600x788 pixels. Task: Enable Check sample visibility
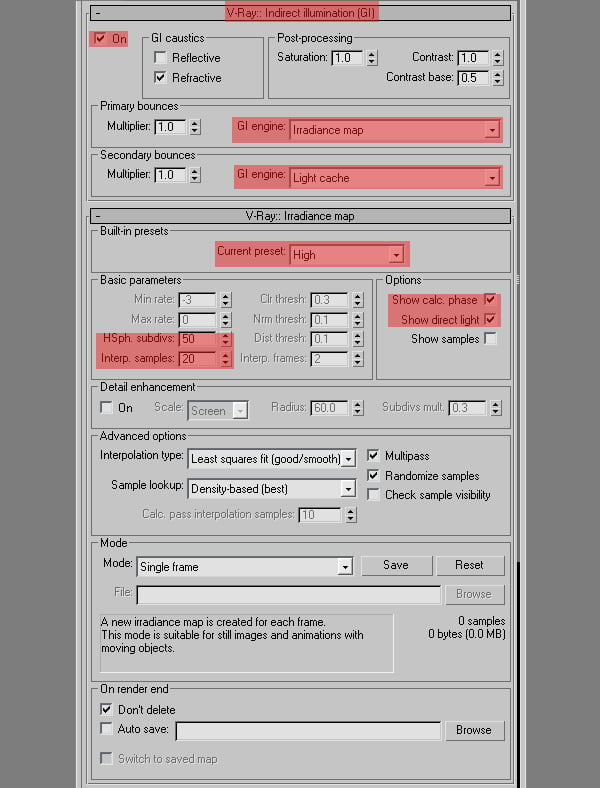(x=373, y=495)
